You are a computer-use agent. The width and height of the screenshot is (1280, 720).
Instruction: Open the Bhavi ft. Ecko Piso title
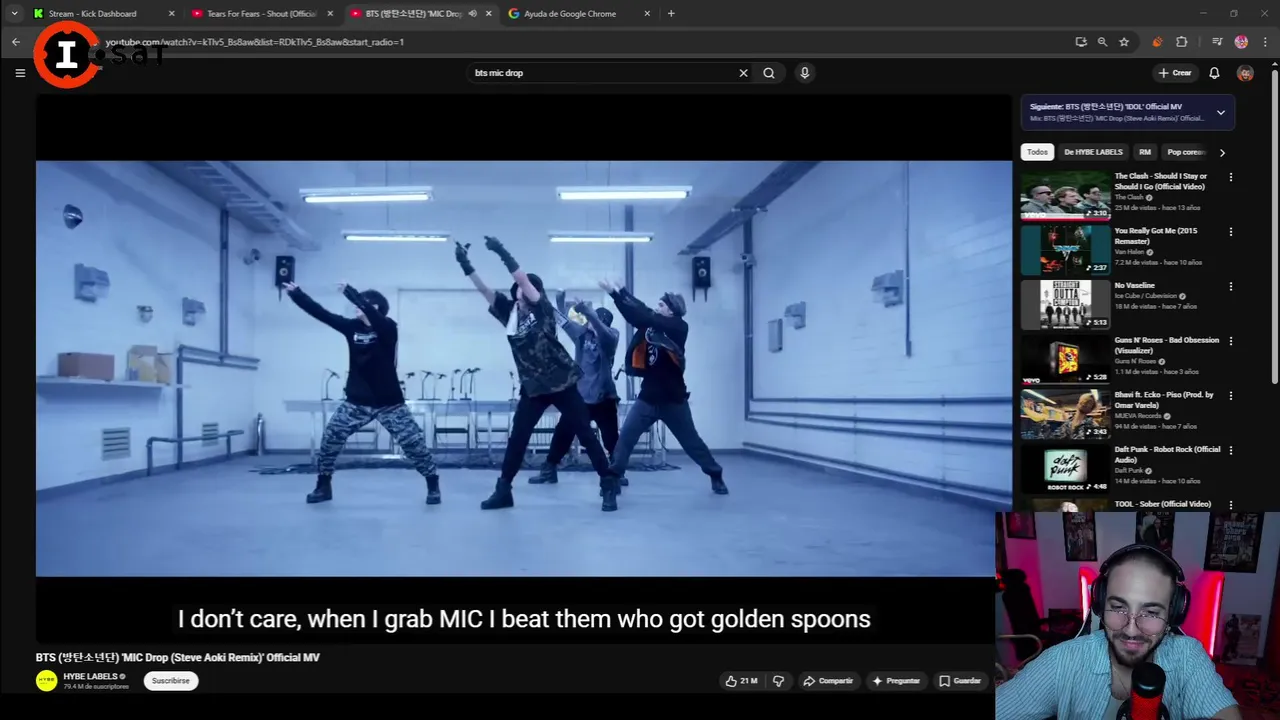pos(1165,400)
